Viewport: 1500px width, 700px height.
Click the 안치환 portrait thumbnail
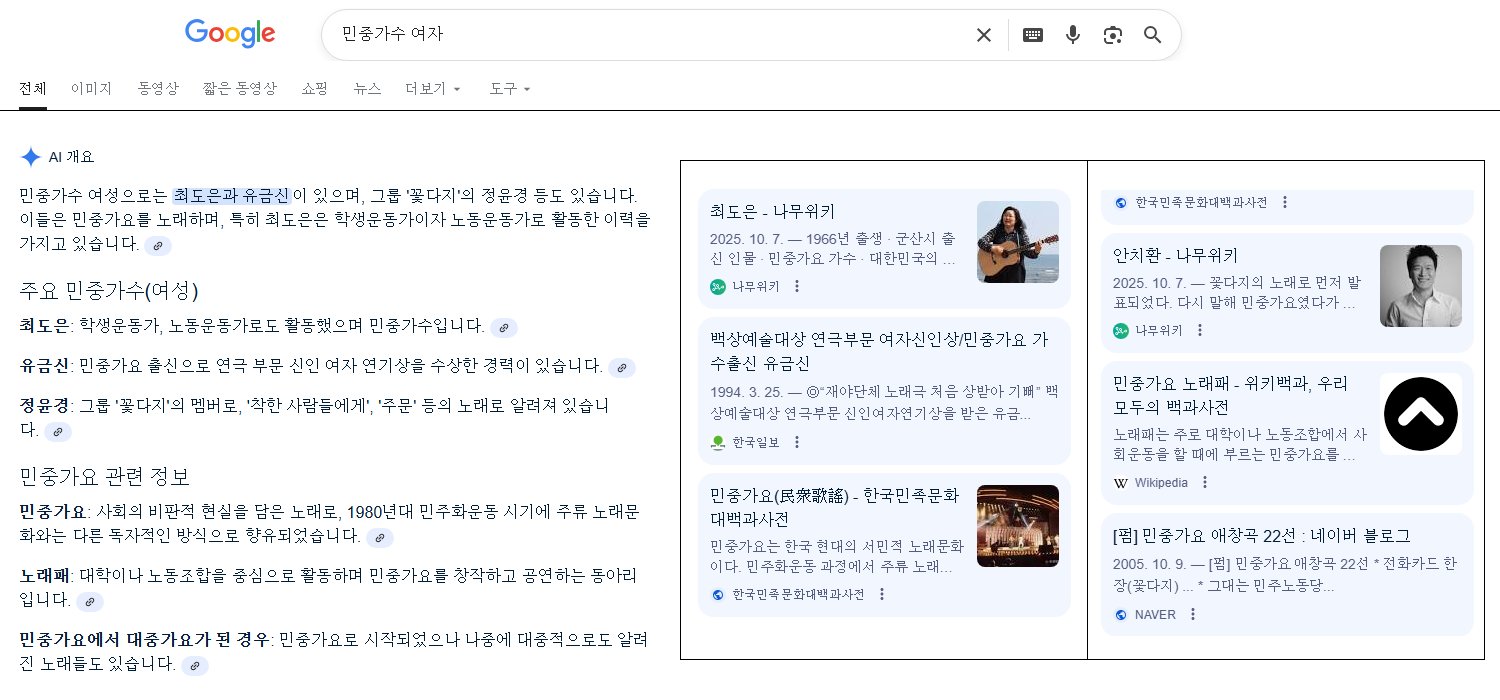[x=1421, y=286]
